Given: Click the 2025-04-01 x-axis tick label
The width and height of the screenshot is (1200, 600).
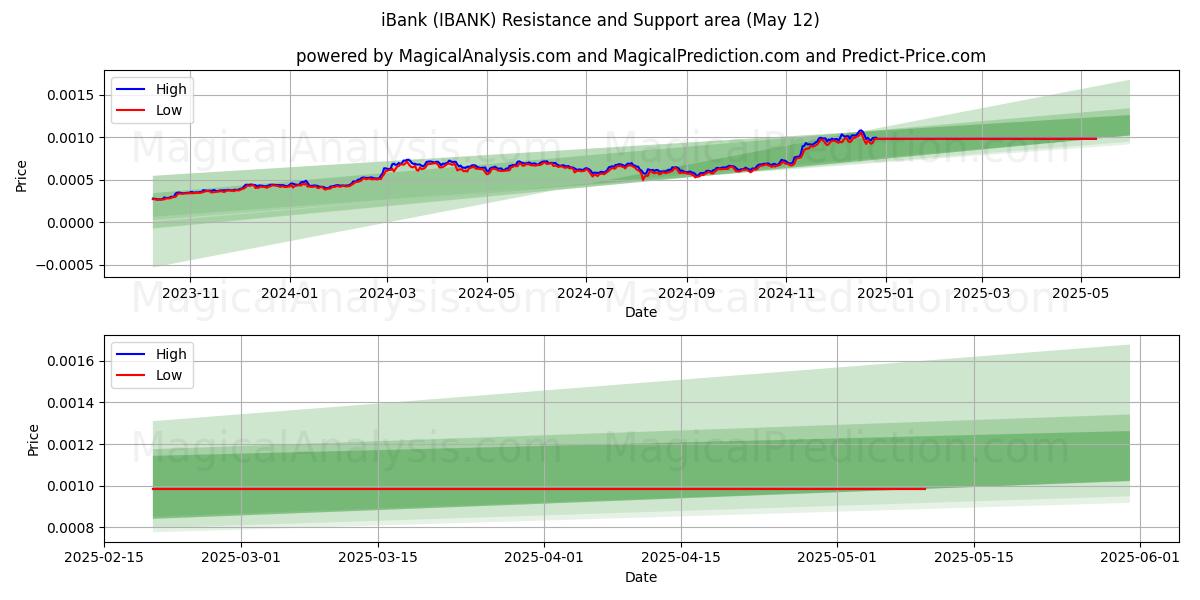Looking at the screenshot, I should pyautogui.click(x=545, y=559).
